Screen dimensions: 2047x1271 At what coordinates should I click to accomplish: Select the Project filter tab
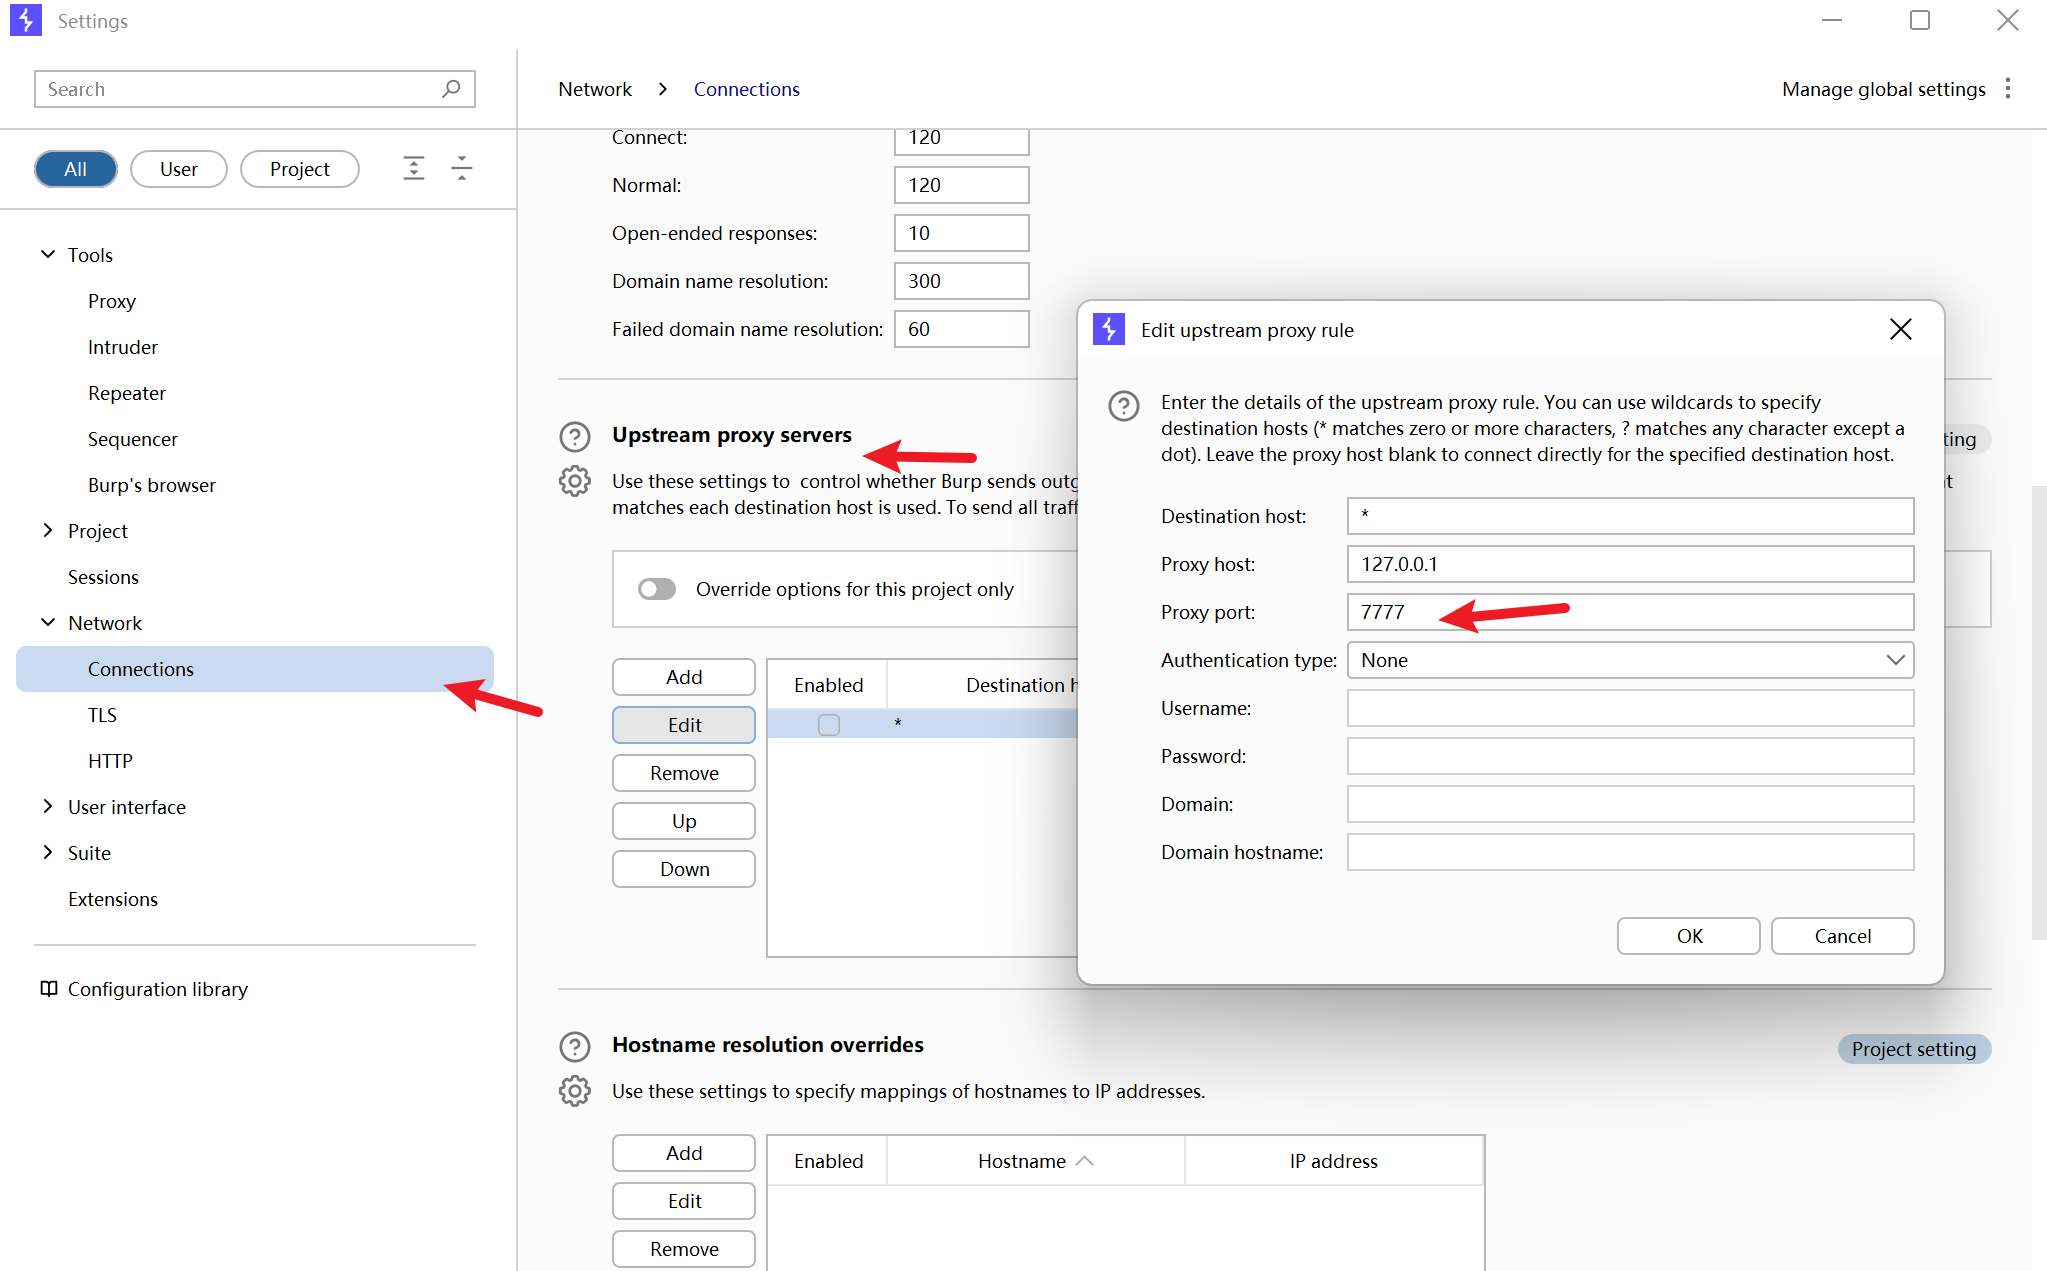(300, 169)
